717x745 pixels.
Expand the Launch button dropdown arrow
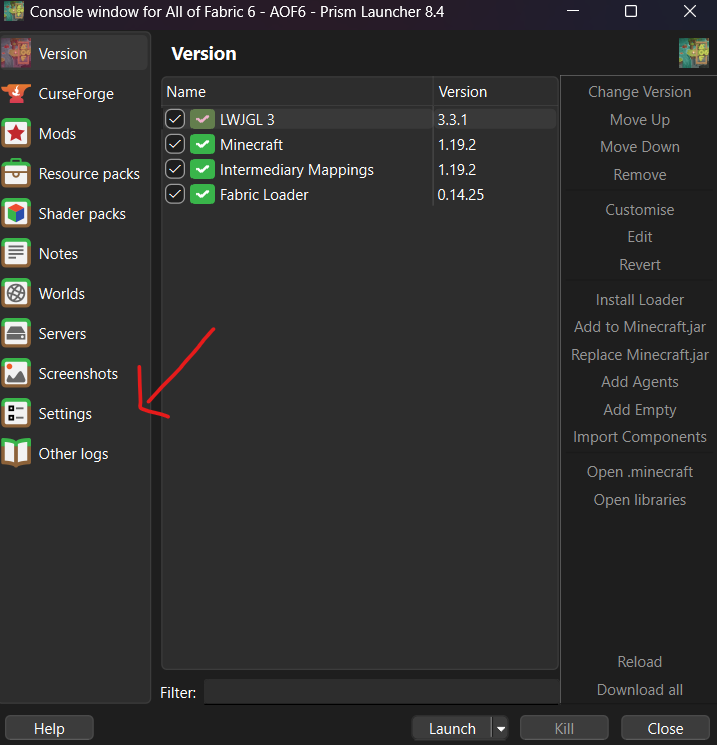[500, 729]
